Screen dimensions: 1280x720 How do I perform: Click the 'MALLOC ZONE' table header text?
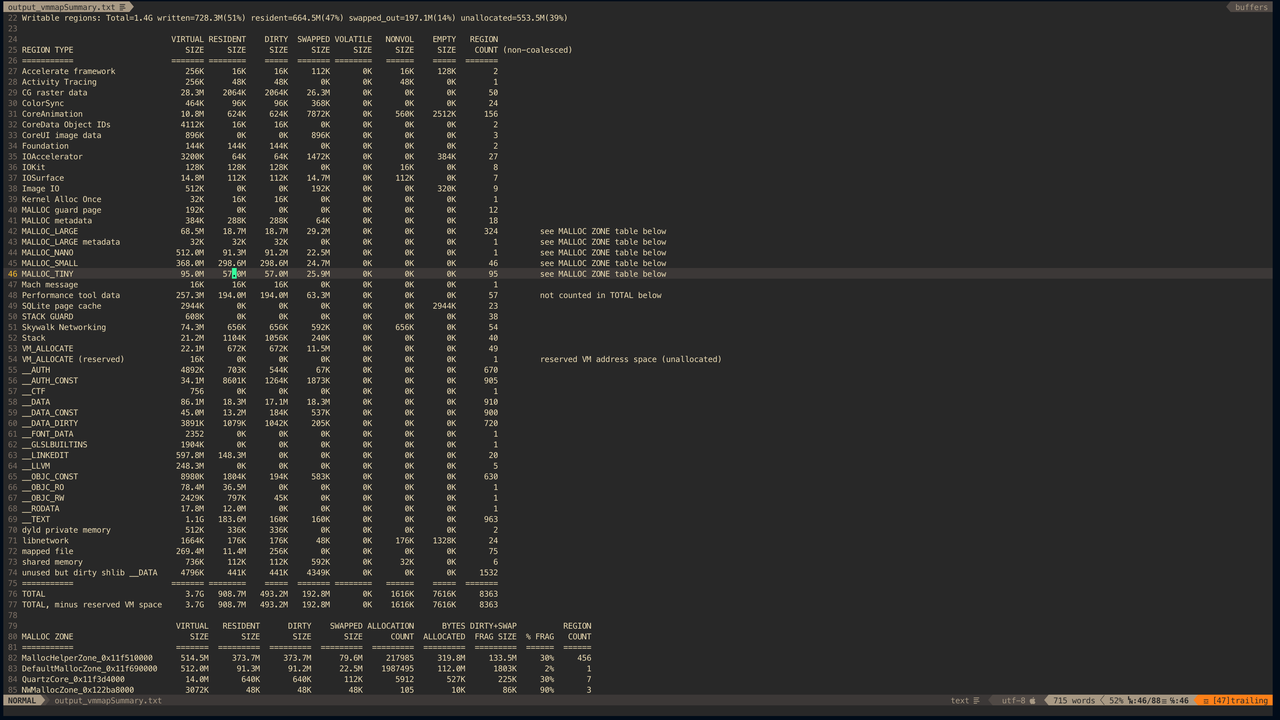point(47,636)
